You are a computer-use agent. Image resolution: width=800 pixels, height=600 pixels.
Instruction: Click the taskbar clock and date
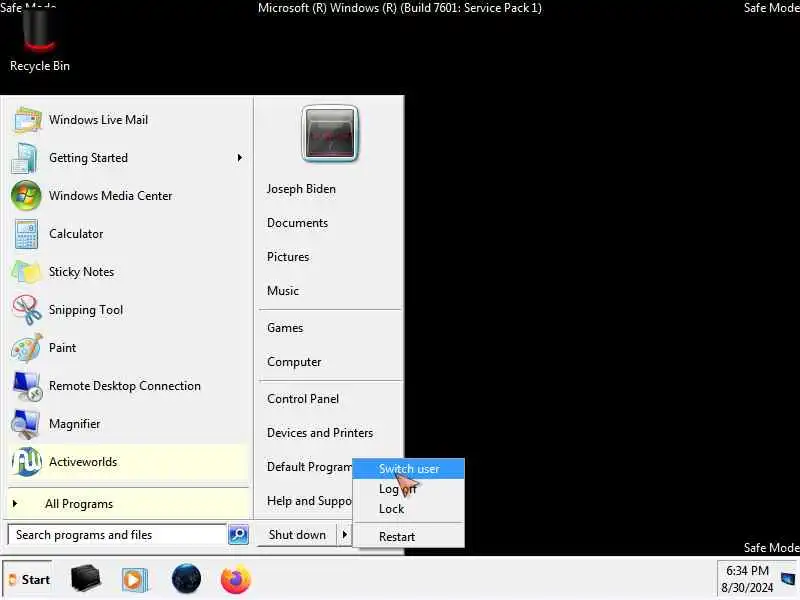(x=747, y=579)
